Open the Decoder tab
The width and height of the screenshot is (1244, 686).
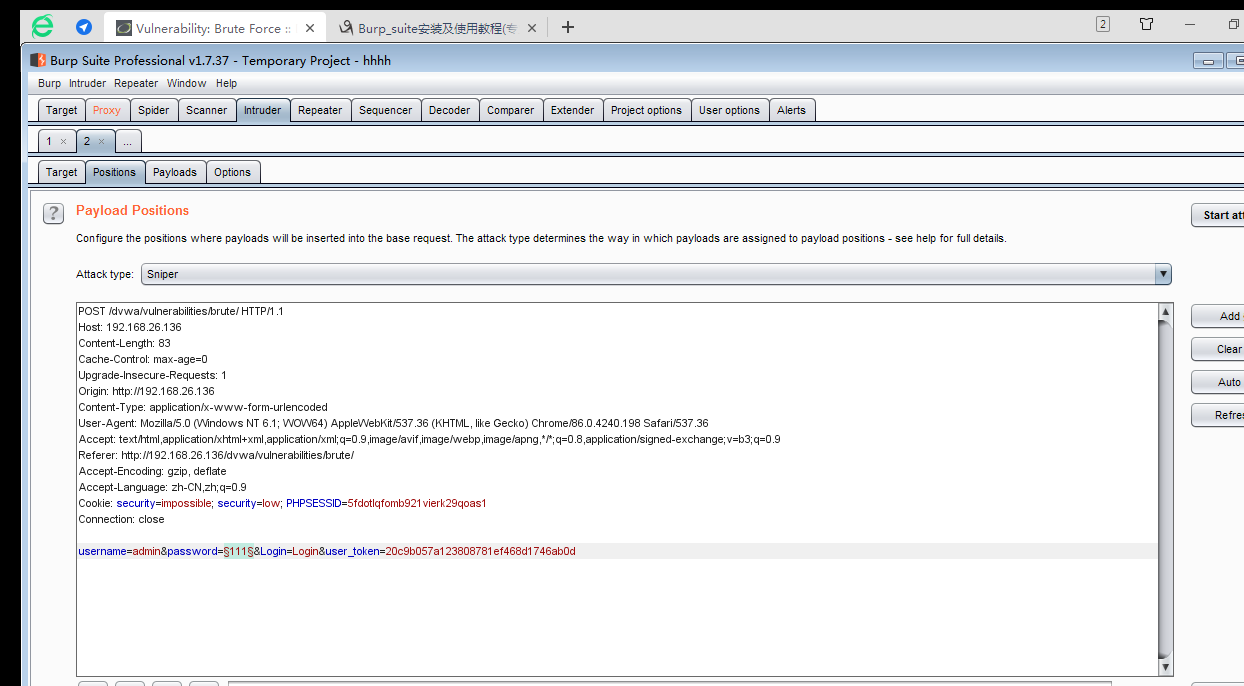(x=450, y=110)
